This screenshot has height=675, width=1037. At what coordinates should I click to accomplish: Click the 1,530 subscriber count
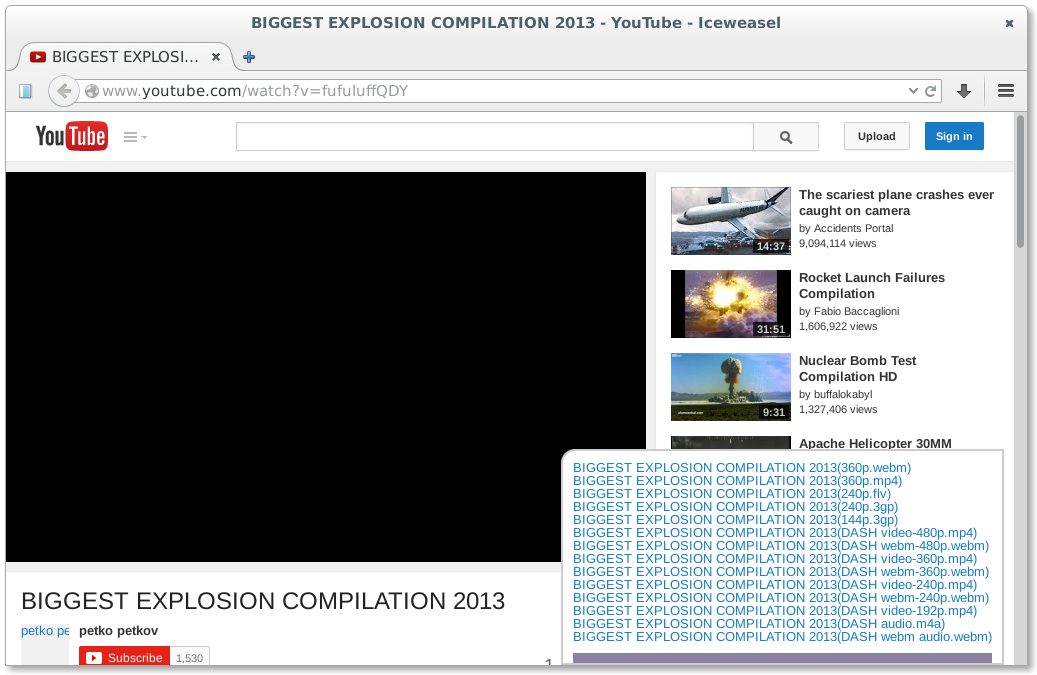(x=190, y=658)
